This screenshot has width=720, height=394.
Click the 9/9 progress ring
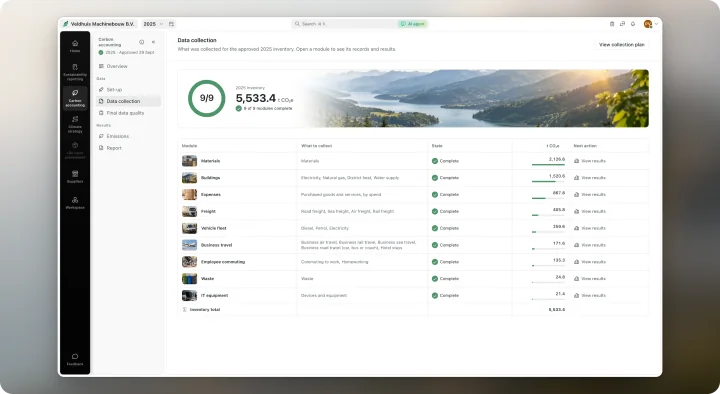207,98
